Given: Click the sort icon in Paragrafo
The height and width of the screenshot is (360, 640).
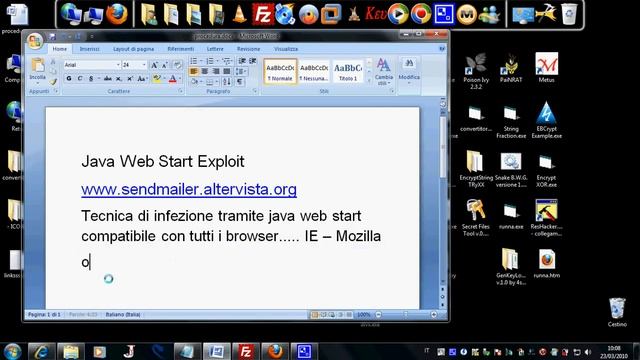Looking at the screenshot, I should (x=227, y=82).
